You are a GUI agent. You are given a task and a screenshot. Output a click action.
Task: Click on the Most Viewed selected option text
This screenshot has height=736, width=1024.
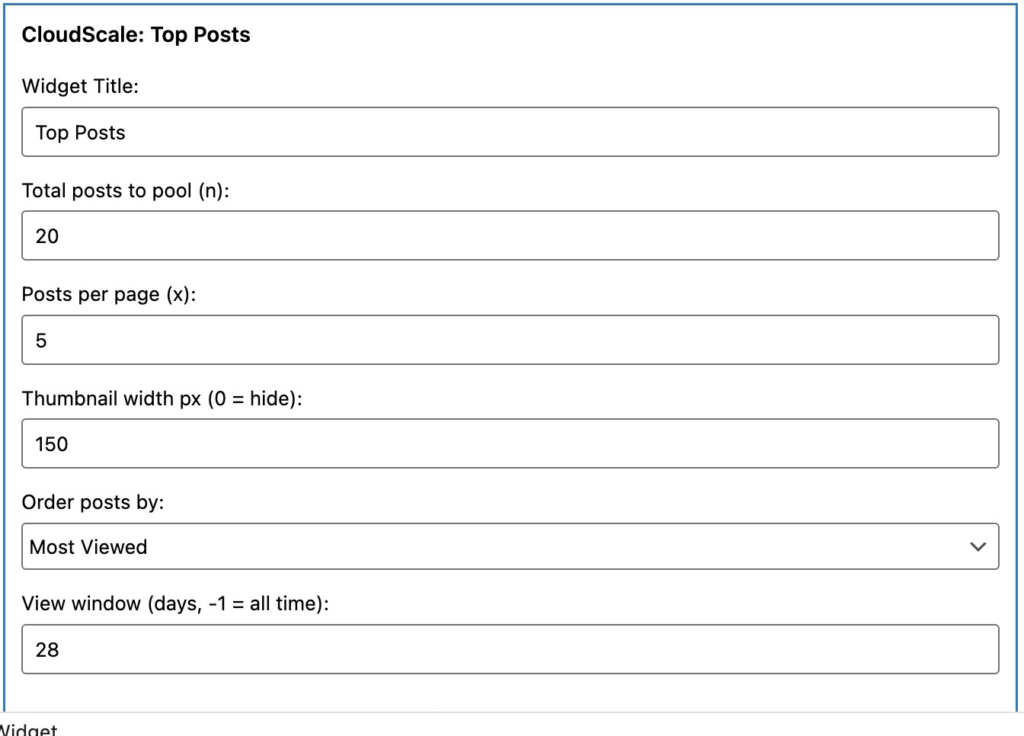88,547
